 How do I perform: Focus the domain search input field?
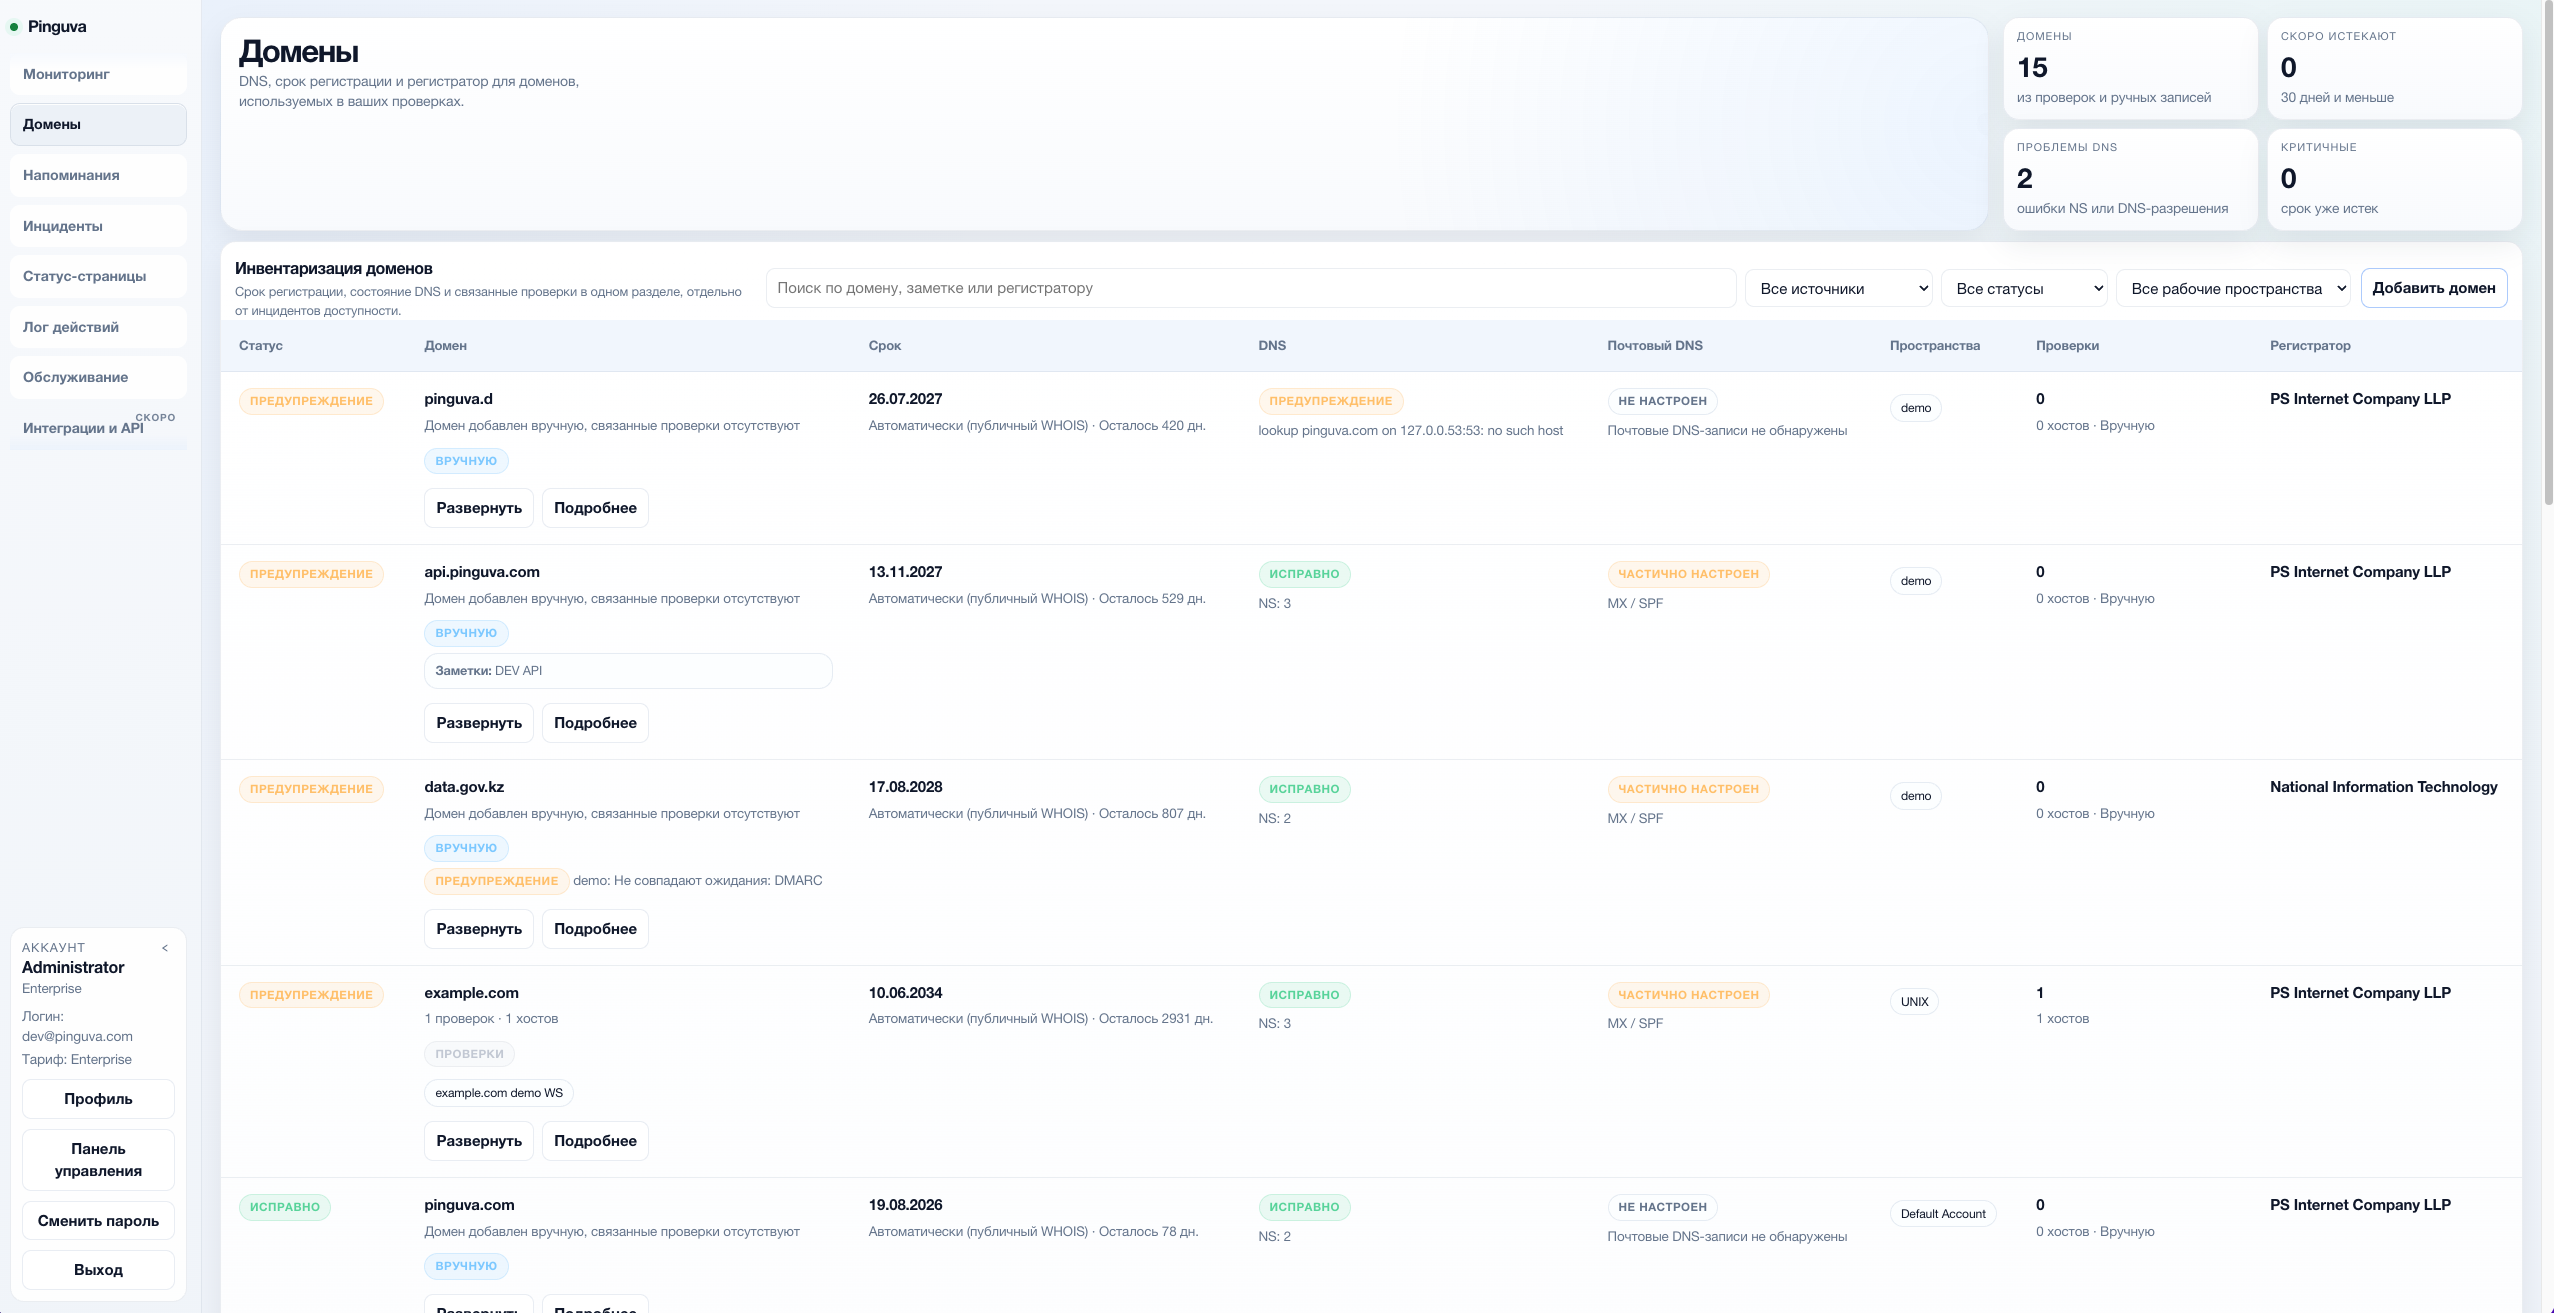pos(1250,288)
